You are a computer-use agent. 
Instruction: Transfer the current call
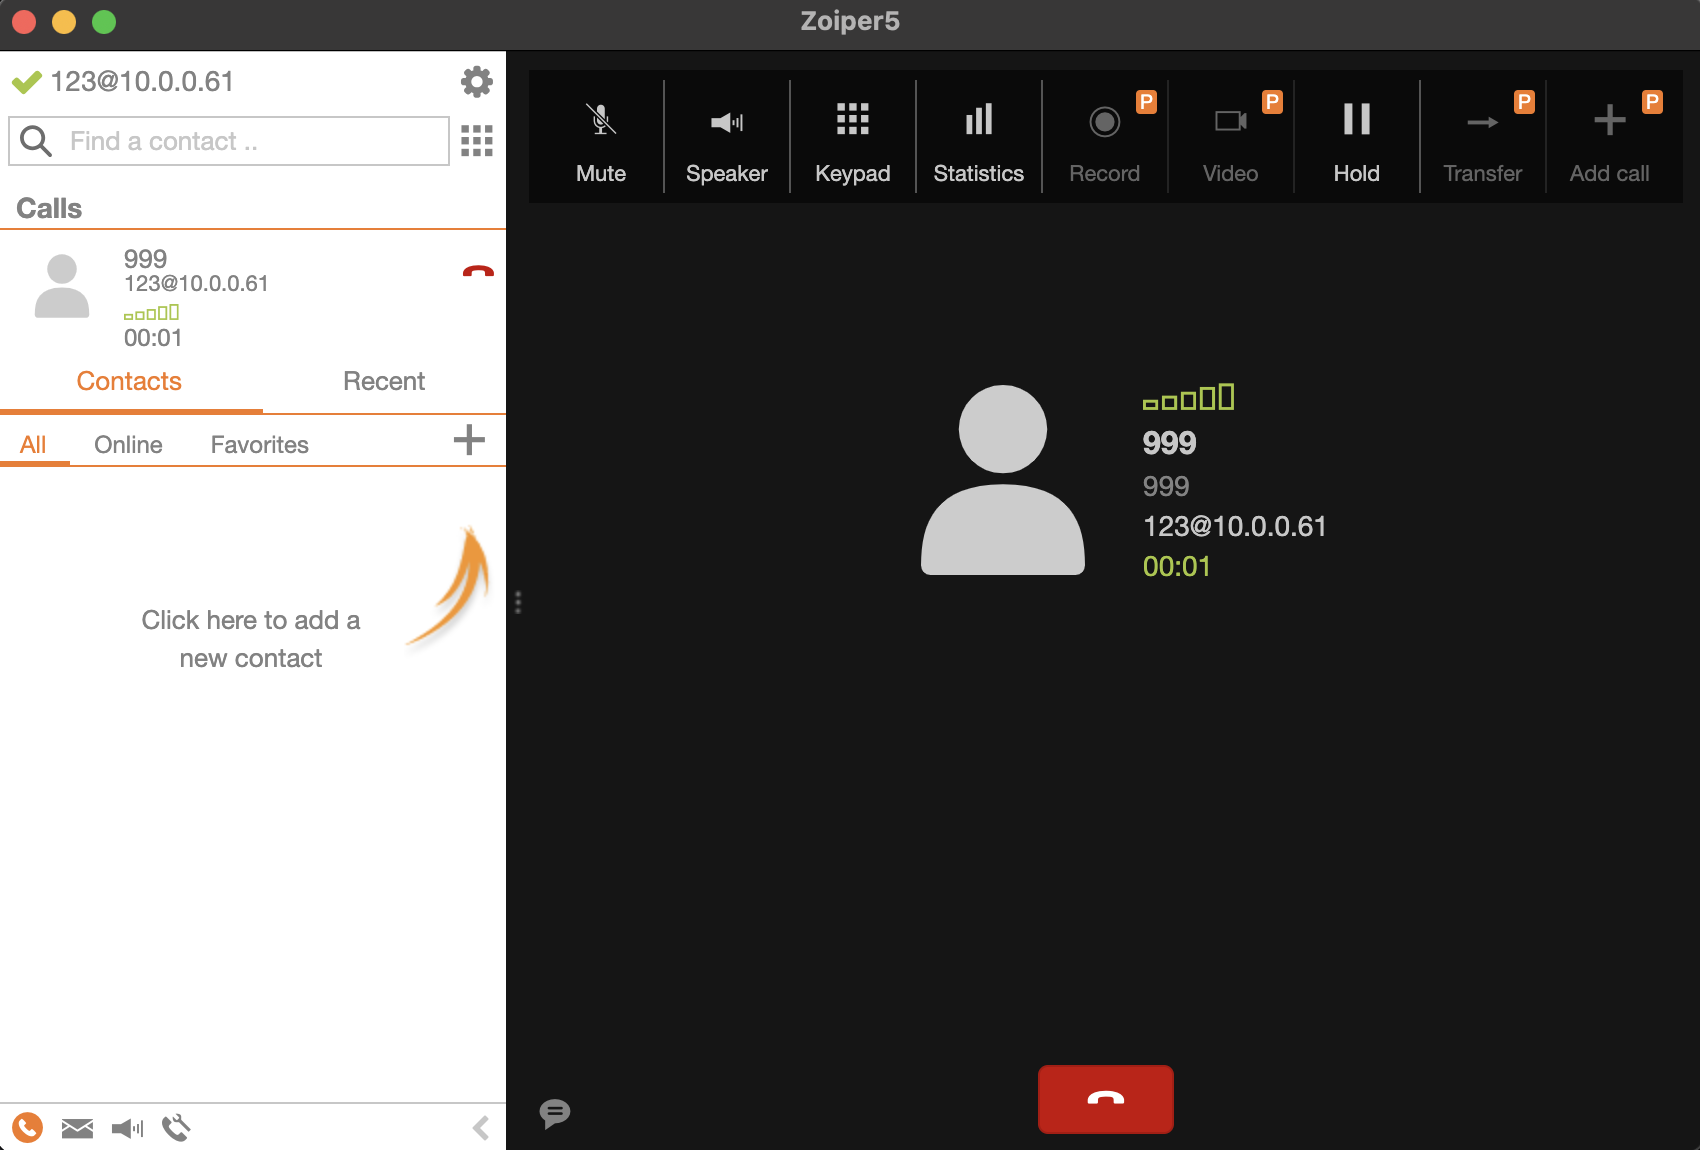(1482, 138)
